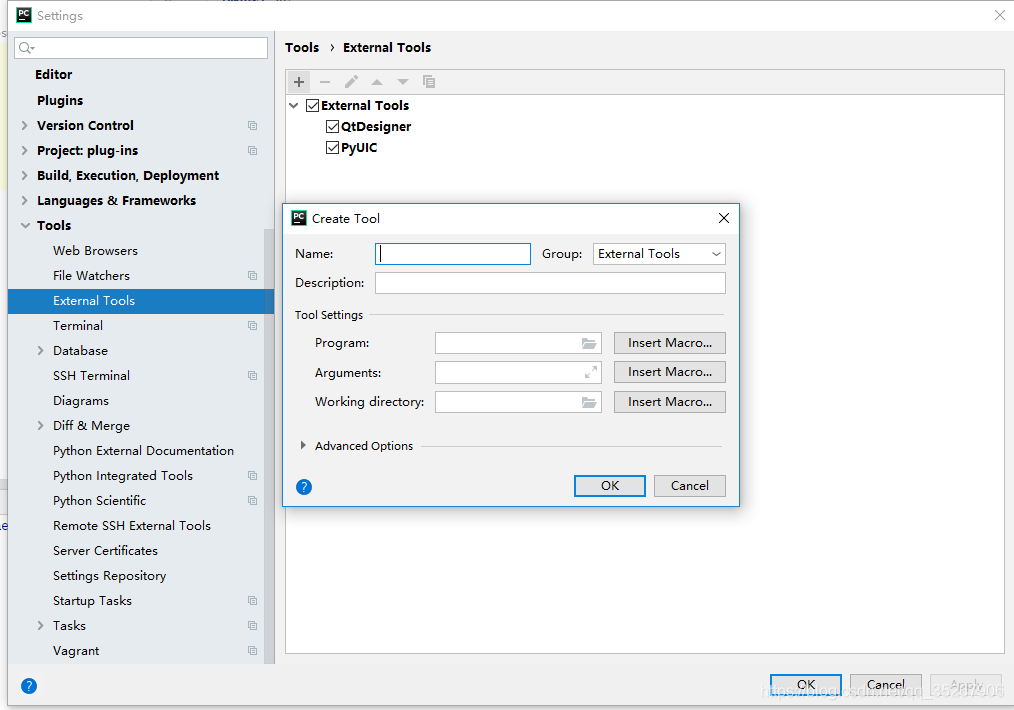Open External Tools settings page
Image resolution: width=1014 pixels, height=710 pixels.
[x=141, y=301]
